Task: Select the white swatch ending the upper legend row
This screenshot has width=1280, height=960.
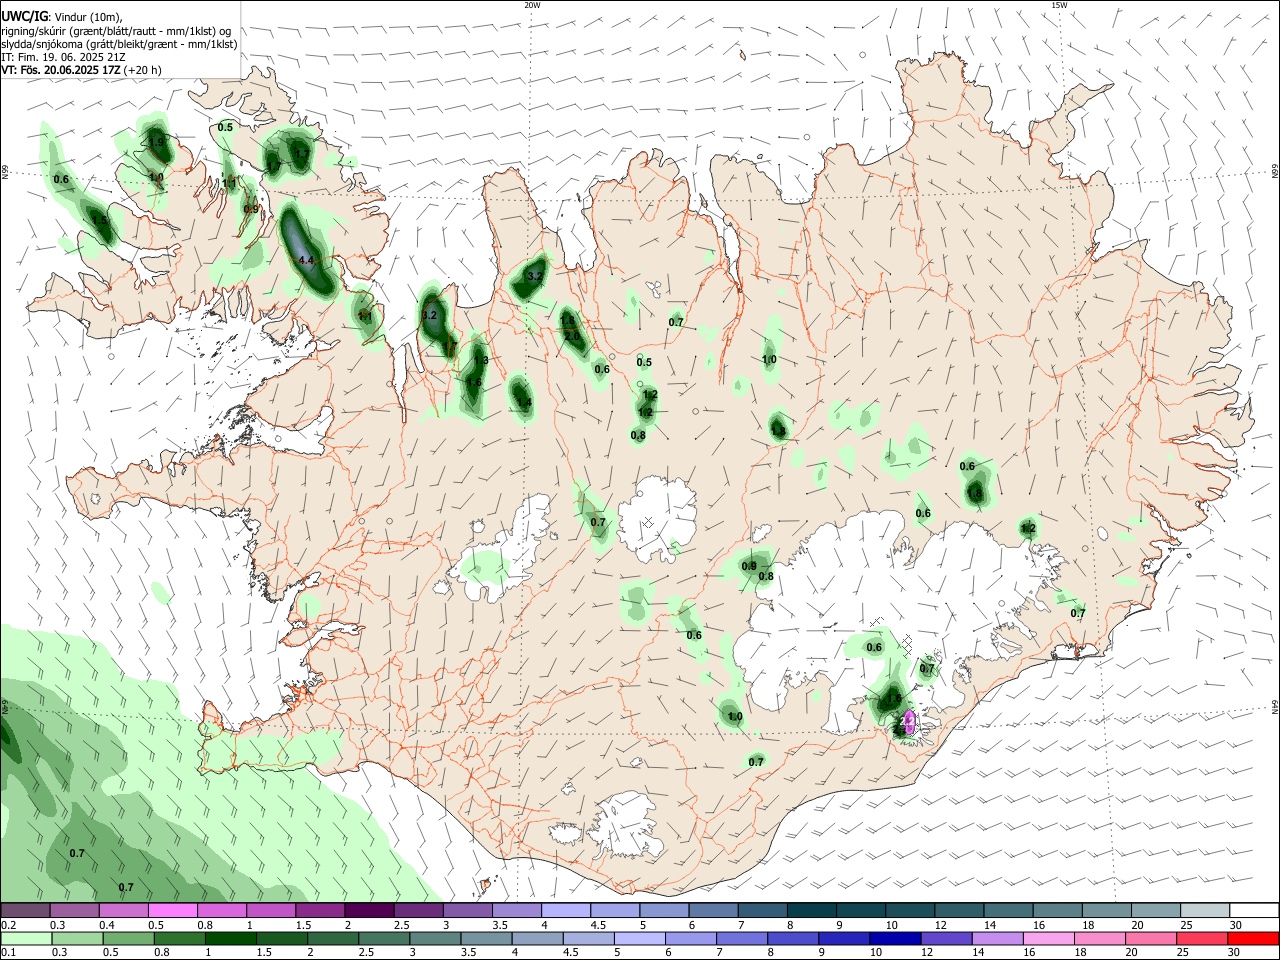Action: click(x=1254, y=910)
